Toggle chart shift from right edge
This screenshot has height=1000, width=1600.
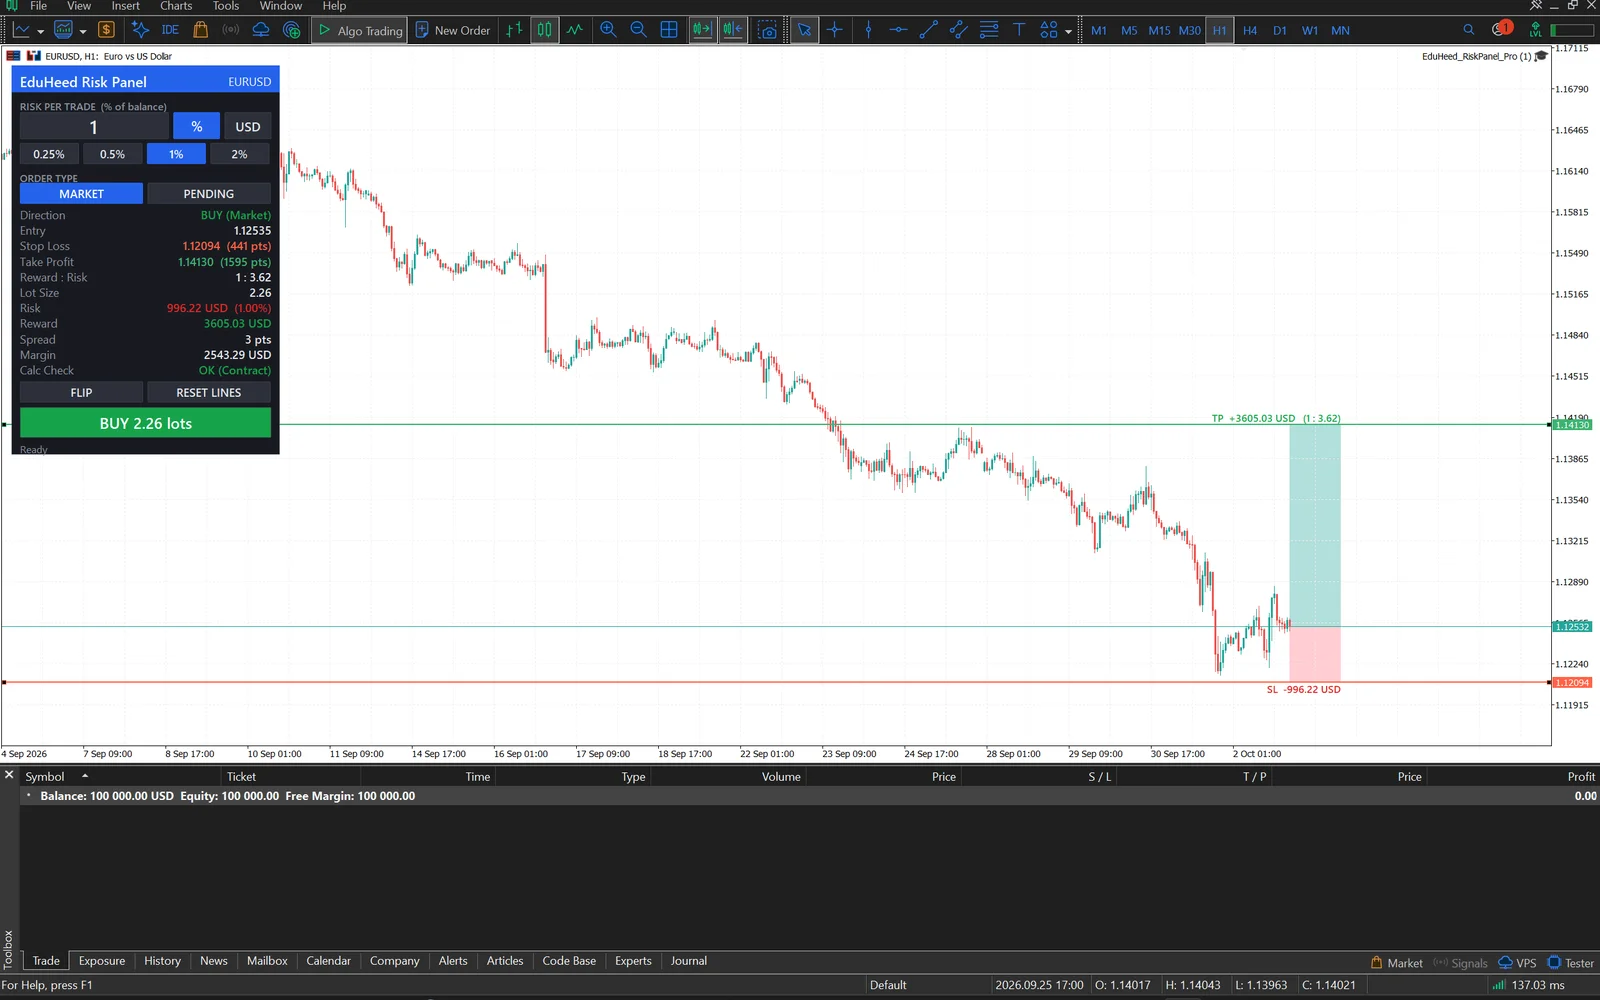click(733, 30)
